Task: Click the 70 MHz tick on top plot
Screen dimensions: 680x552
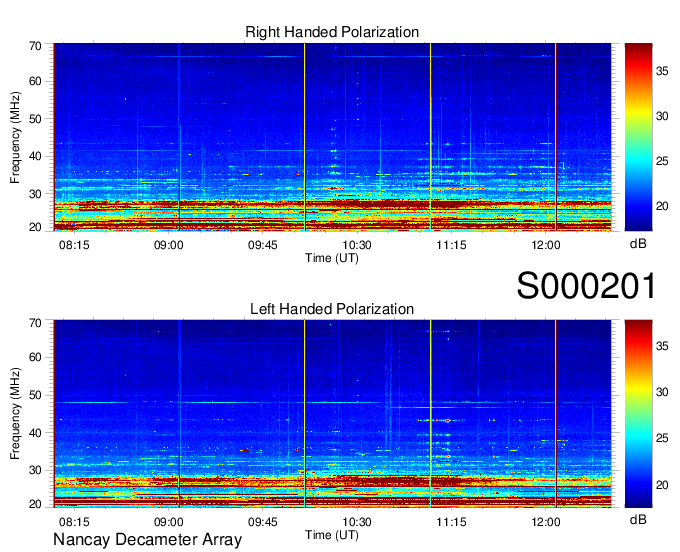Action: coord(35,46)
